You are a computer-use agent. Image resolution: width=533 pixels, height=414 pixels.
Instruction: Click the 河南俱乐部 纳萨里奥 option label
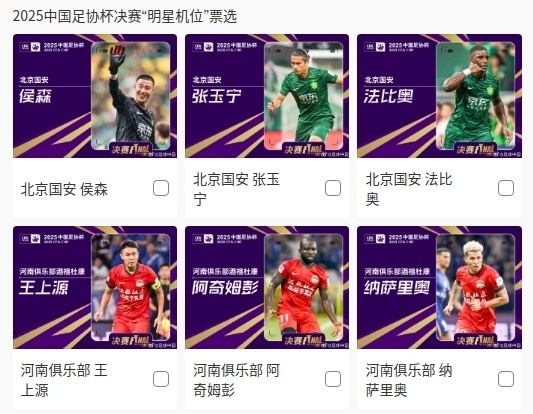(x=409, y=380)
